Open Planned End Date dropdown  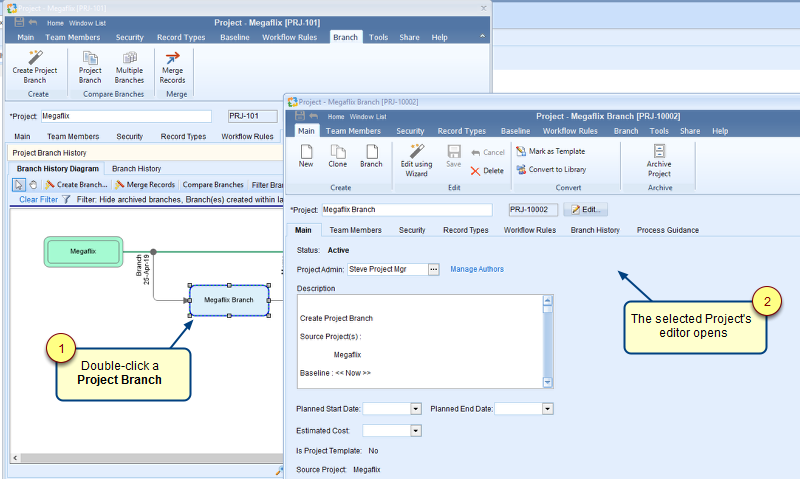(x=547, y=409)
